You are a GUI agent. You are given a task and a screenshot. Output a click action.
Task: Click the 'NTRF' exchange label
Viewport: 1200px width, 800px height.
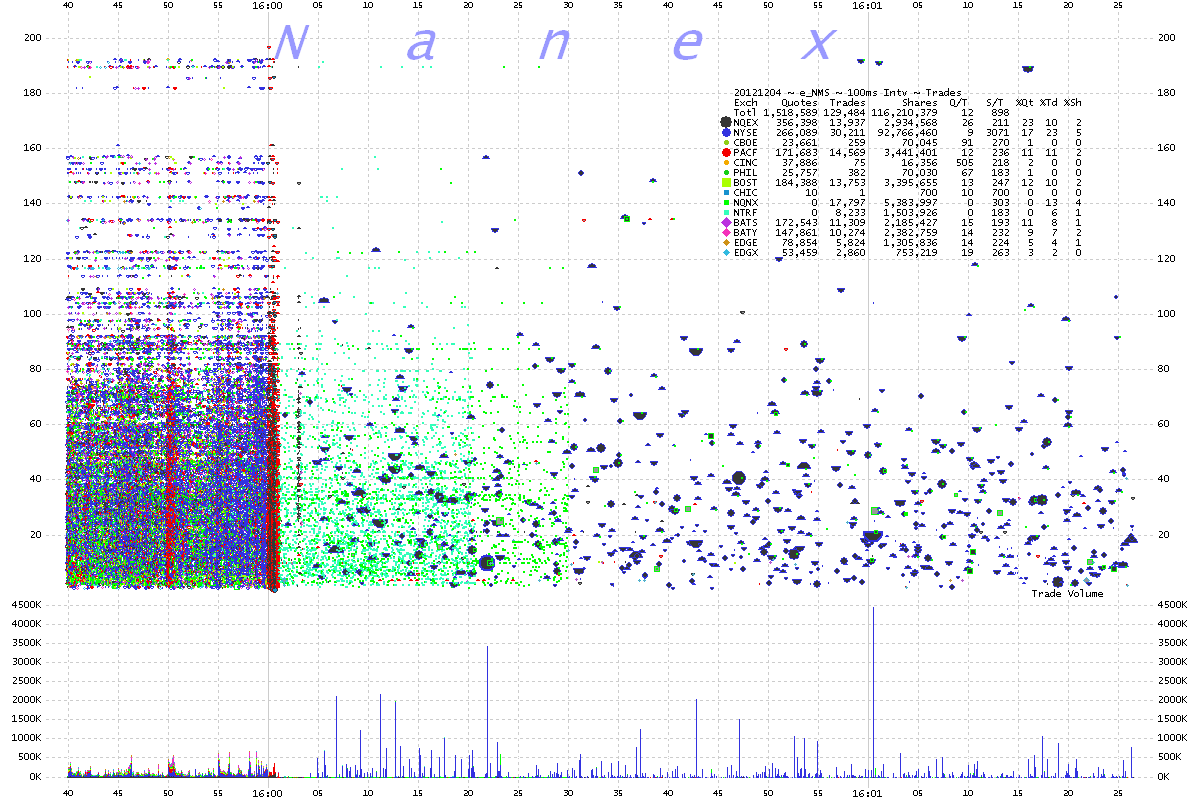[x=745, y=213]
